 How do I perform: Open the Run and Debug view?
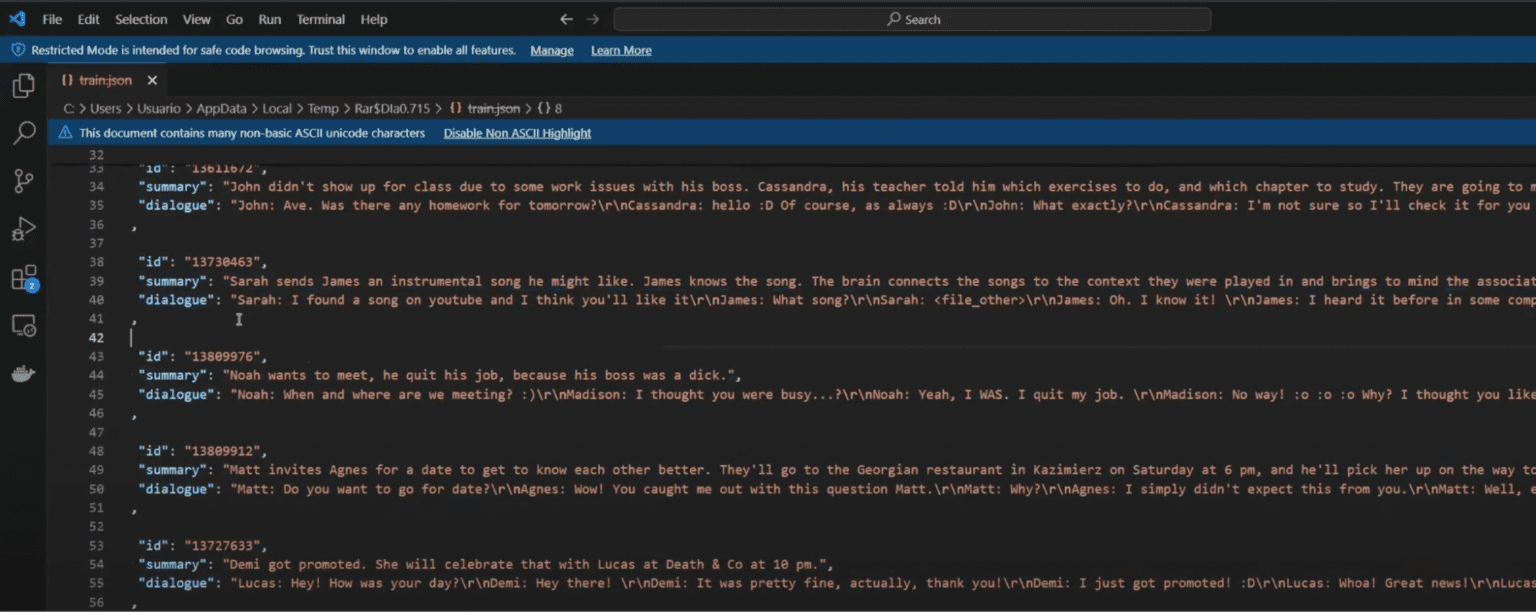tap(23, 229)
